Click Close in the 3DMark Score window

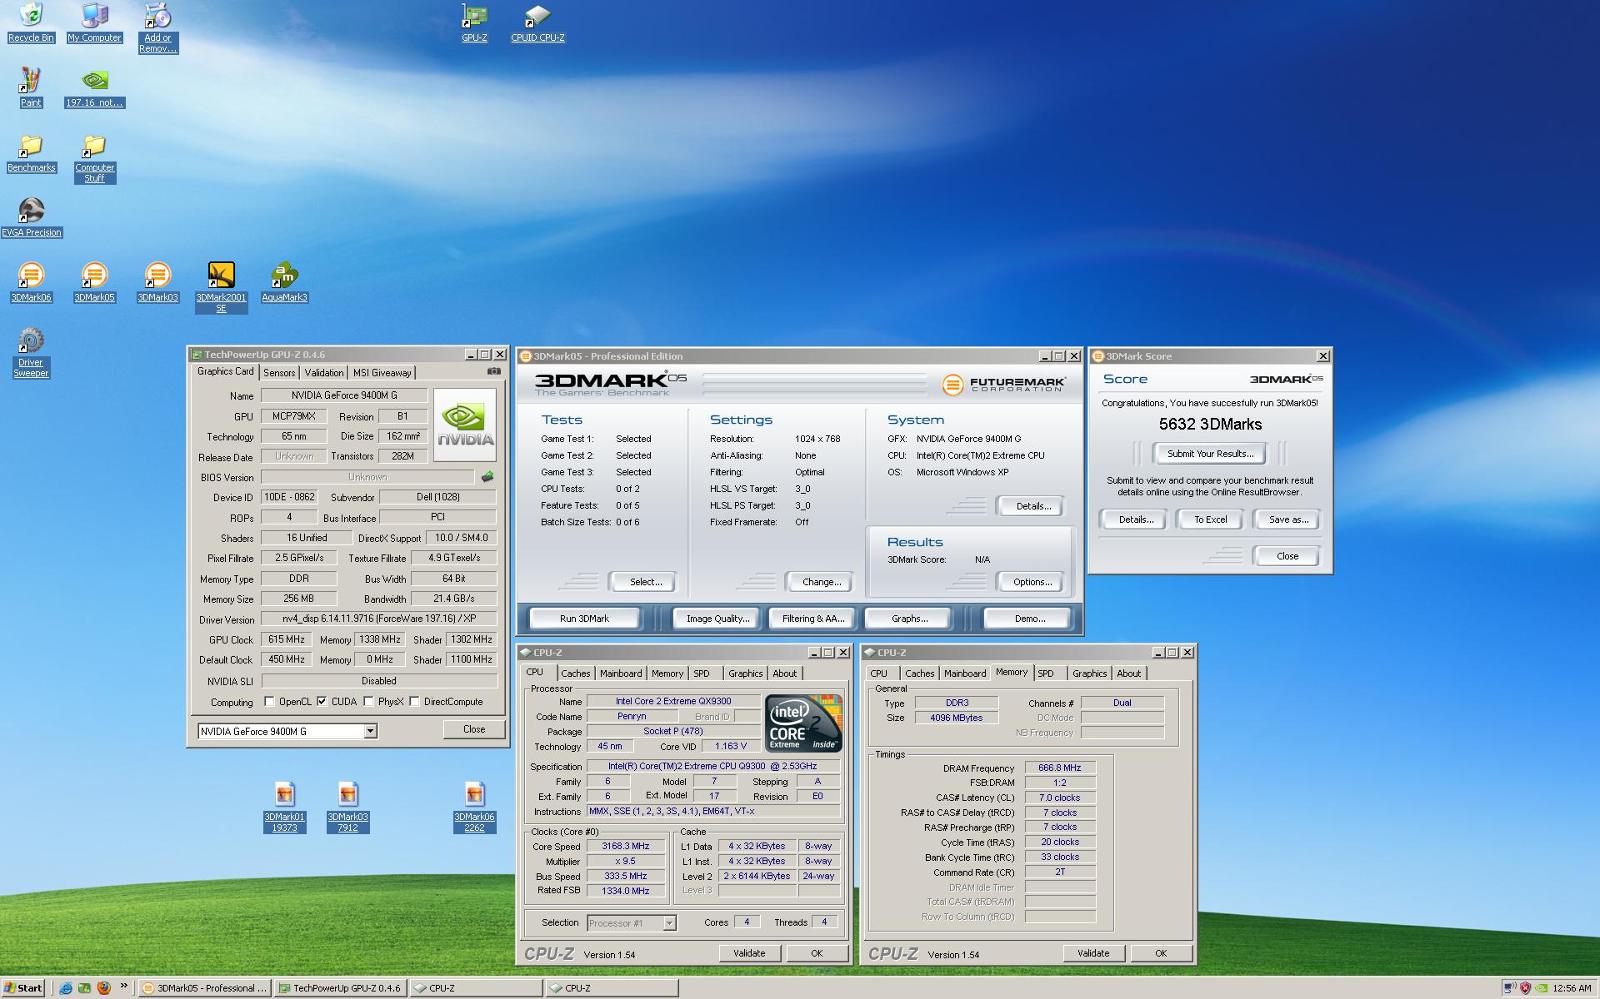1287,556
